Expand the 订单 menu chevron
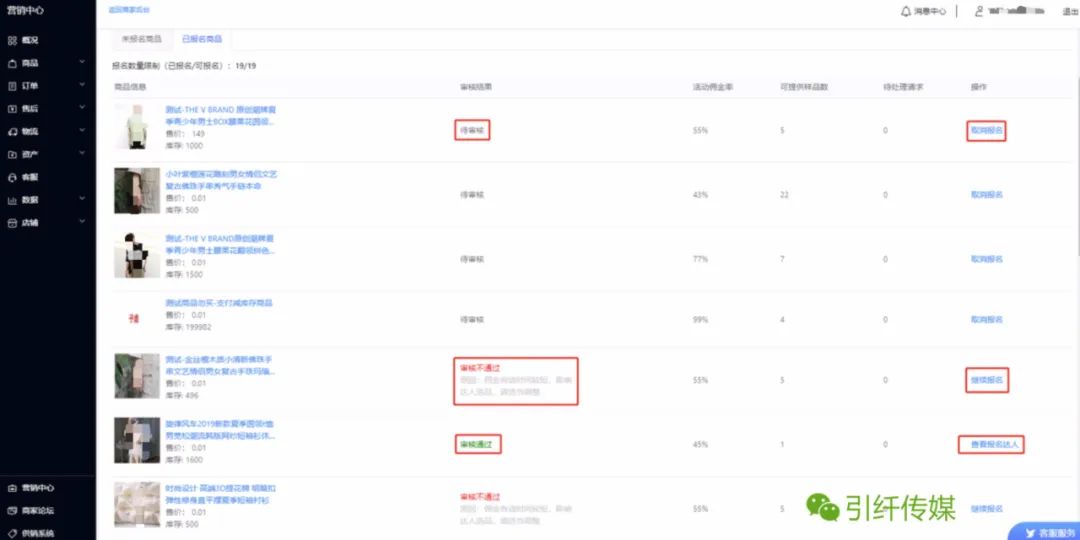The image size is (1080, 540). click(82, 85)
